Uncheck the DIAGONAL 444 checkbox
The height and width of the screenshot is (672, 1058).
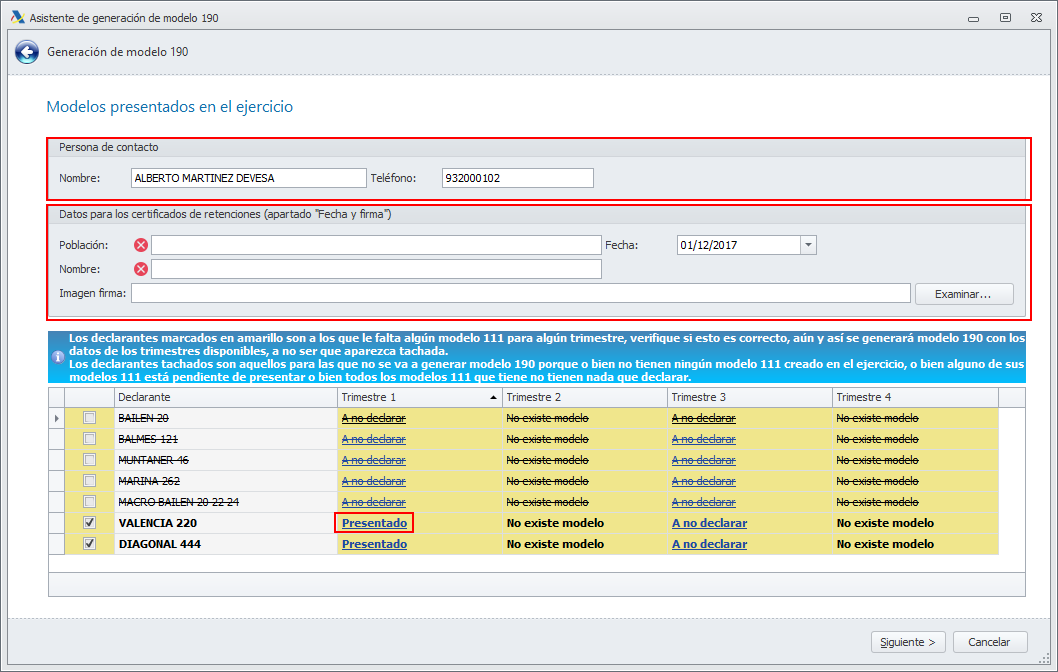click(90, 544)
